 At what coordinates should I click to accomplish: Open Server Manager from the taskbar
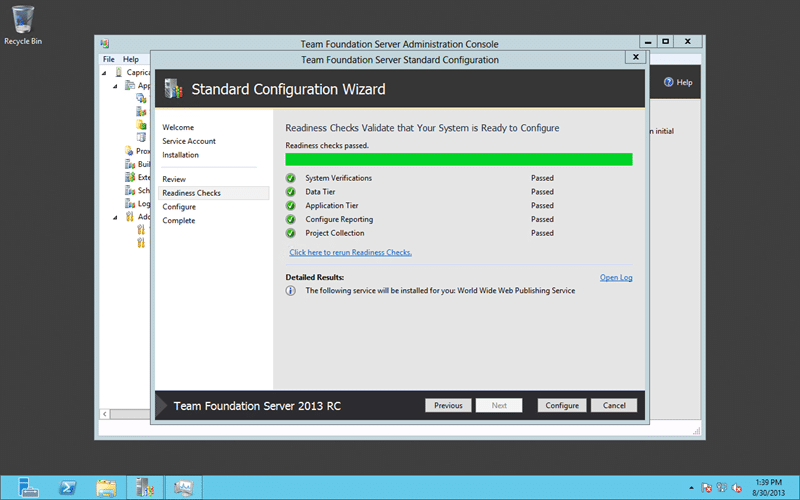(28, 488)
